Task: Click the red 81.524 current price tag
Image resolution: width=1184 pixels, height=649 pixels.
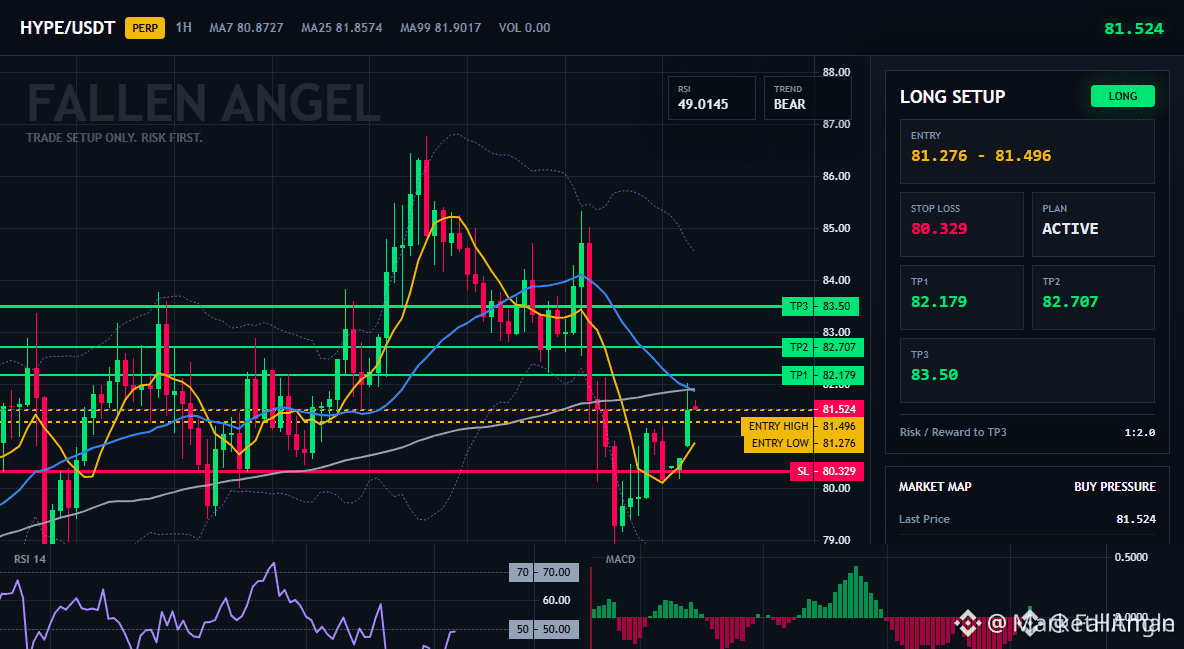Action: click(x=839, y=409)
